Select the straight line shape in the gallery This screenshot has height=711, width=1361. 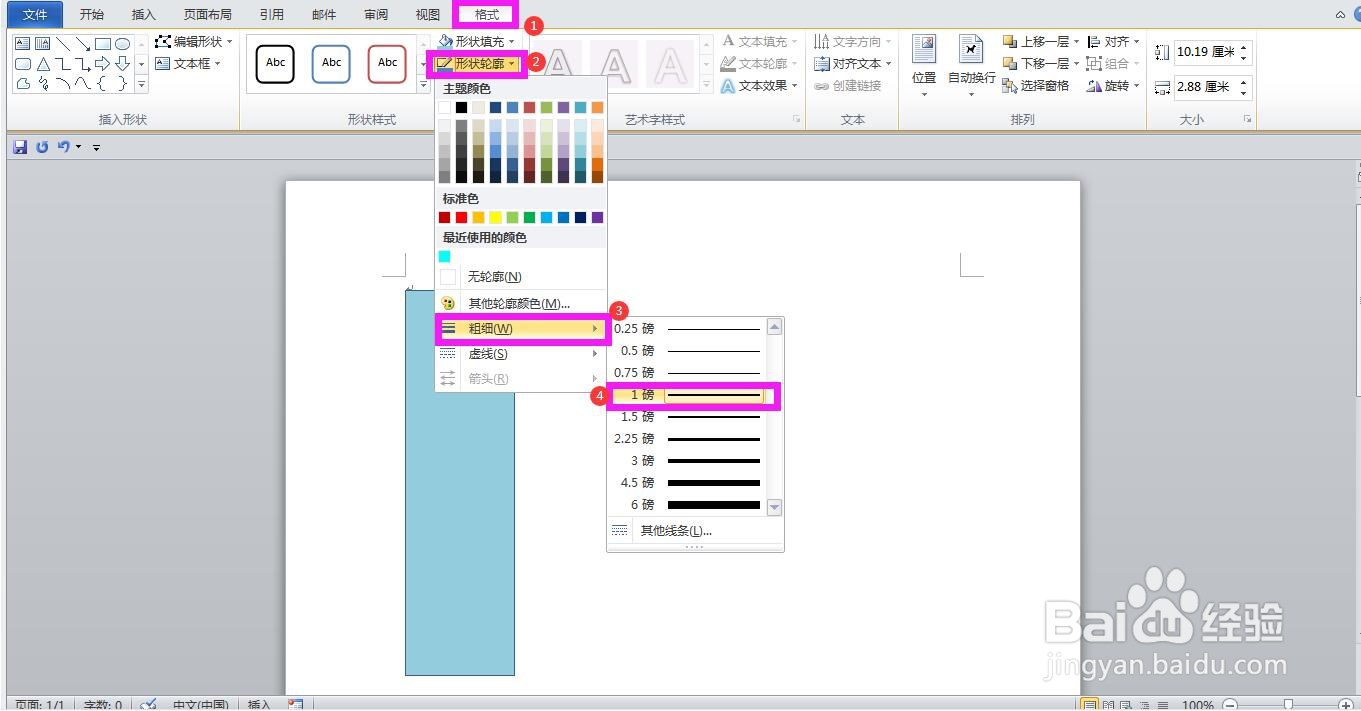tap(62, 44)
